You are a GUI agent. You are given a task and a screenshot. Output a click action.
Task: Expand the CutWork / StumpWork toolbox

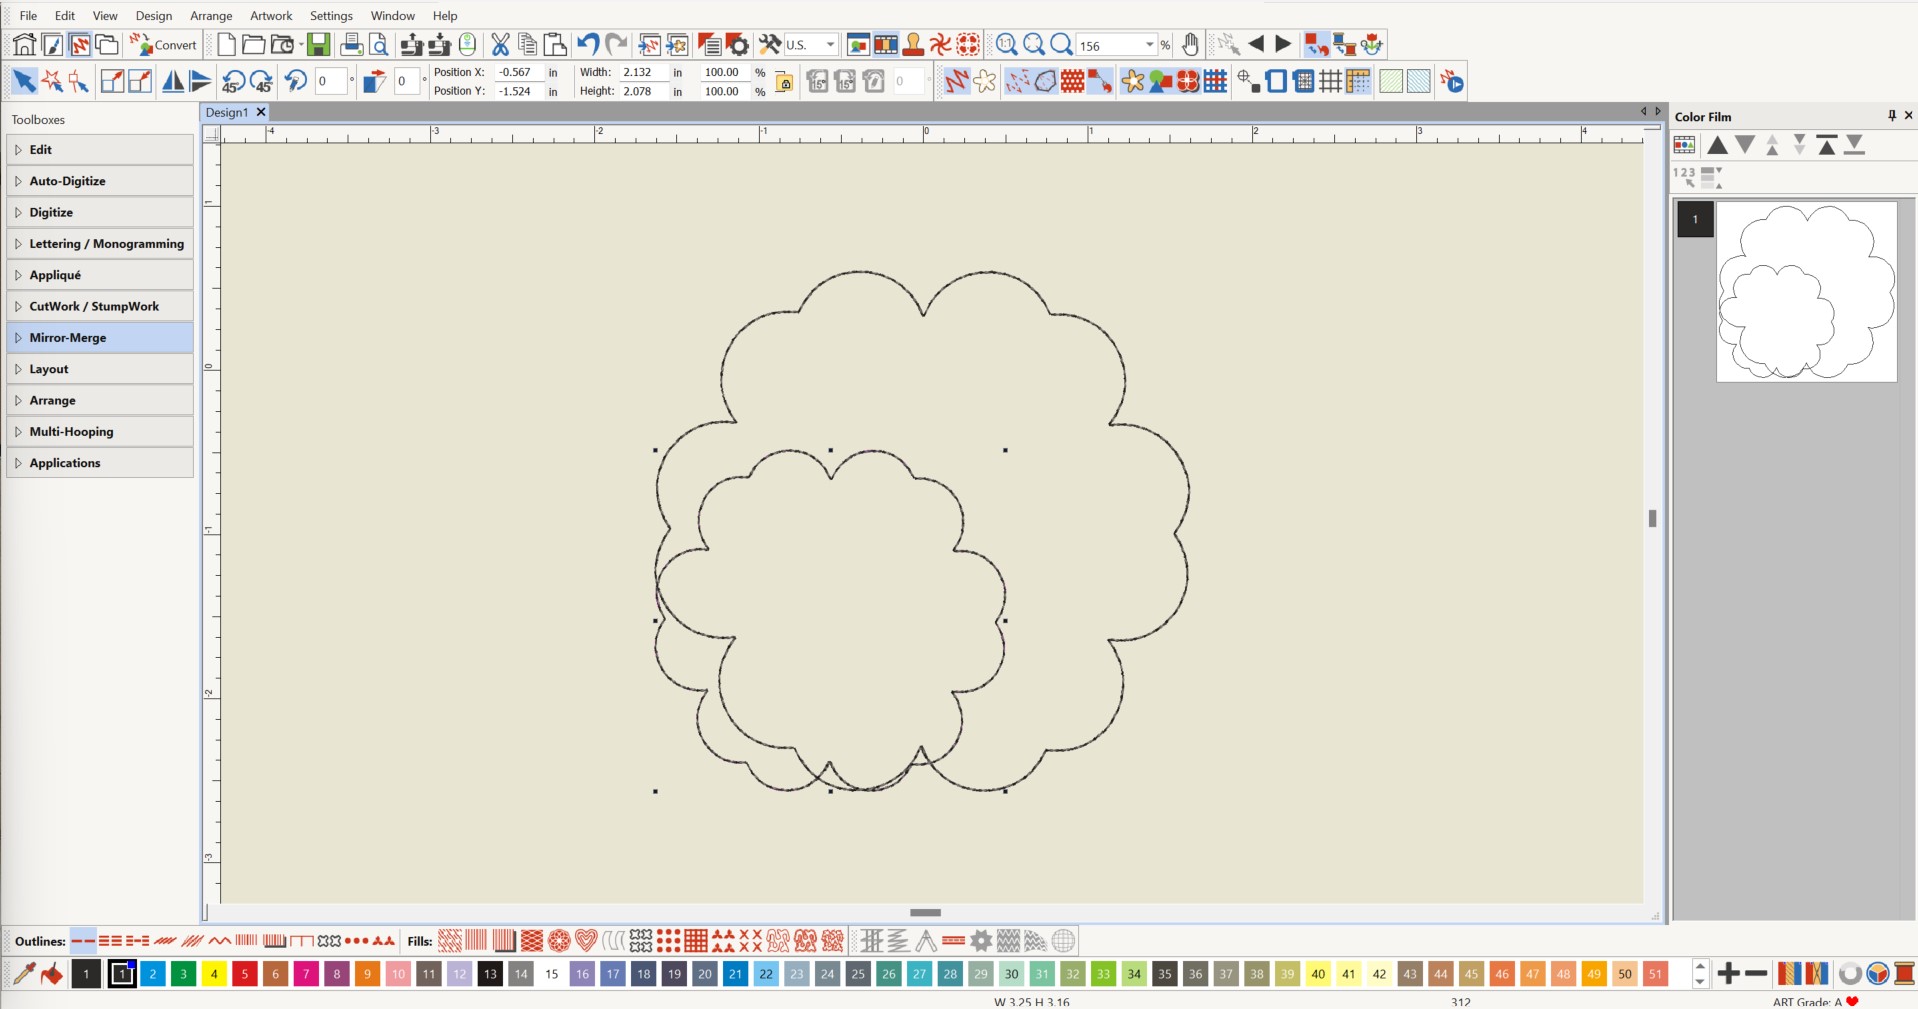click(x=100, y=306)
